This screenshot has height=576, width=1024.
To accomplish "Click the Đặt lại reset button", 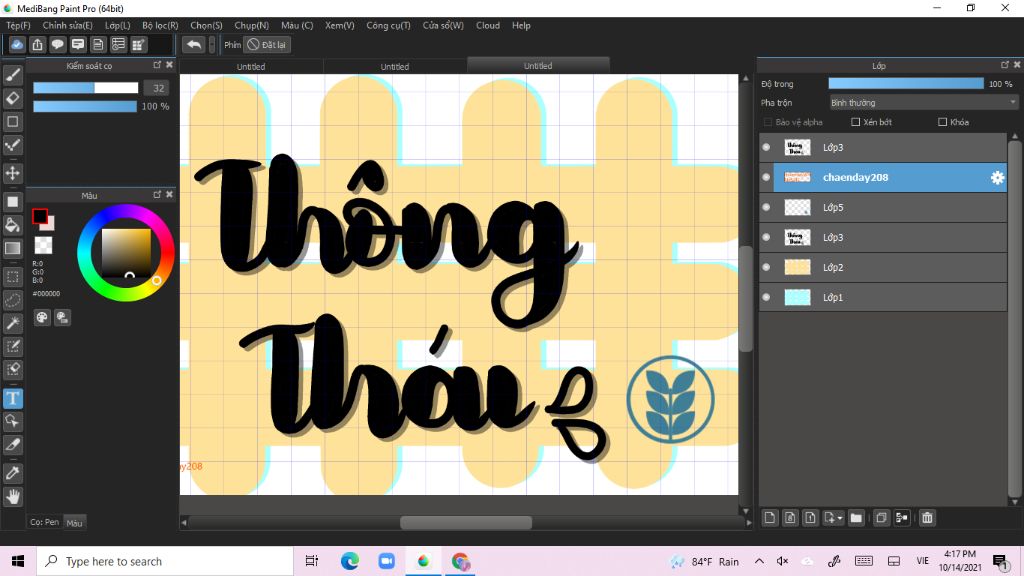I will tap(267, 45).
